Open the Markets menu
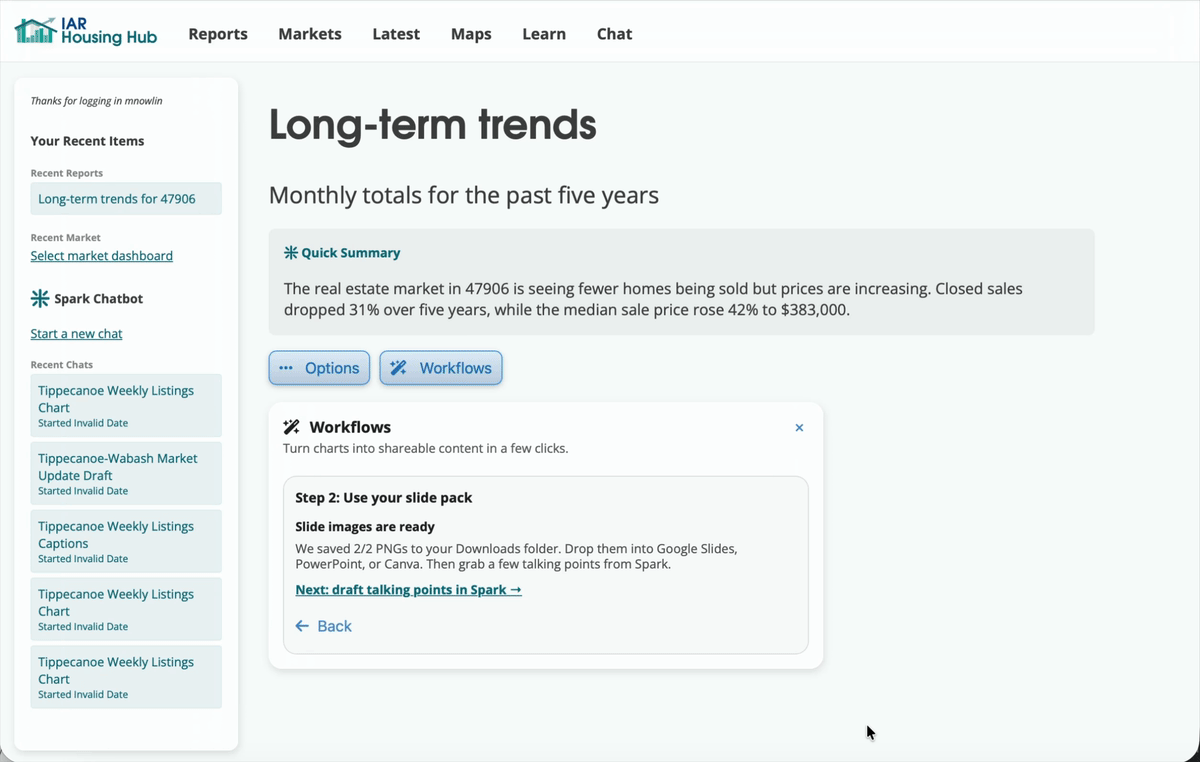Viewport: 1200px width, 762px height. (310, 34)
